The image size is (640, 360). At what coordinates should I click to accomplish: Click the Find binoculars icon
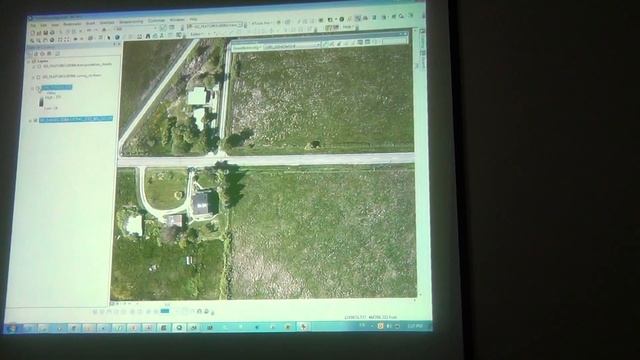pyautogui.click(x=148, y=36)
